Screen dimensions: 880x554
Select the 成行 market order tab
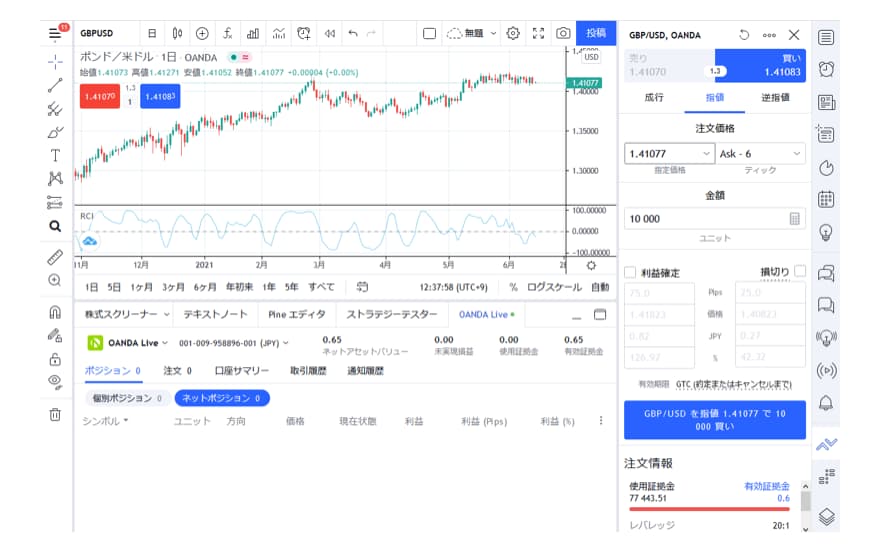[x=654, y=98]
